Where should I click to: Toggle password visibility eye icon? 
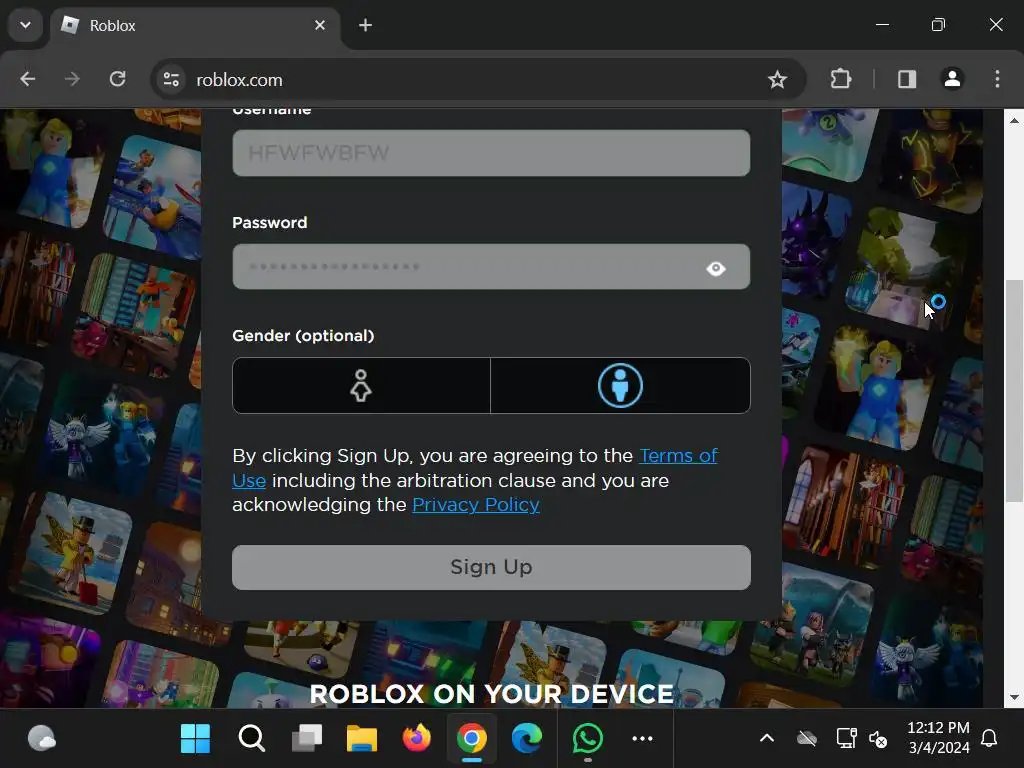tap(716, 268)
